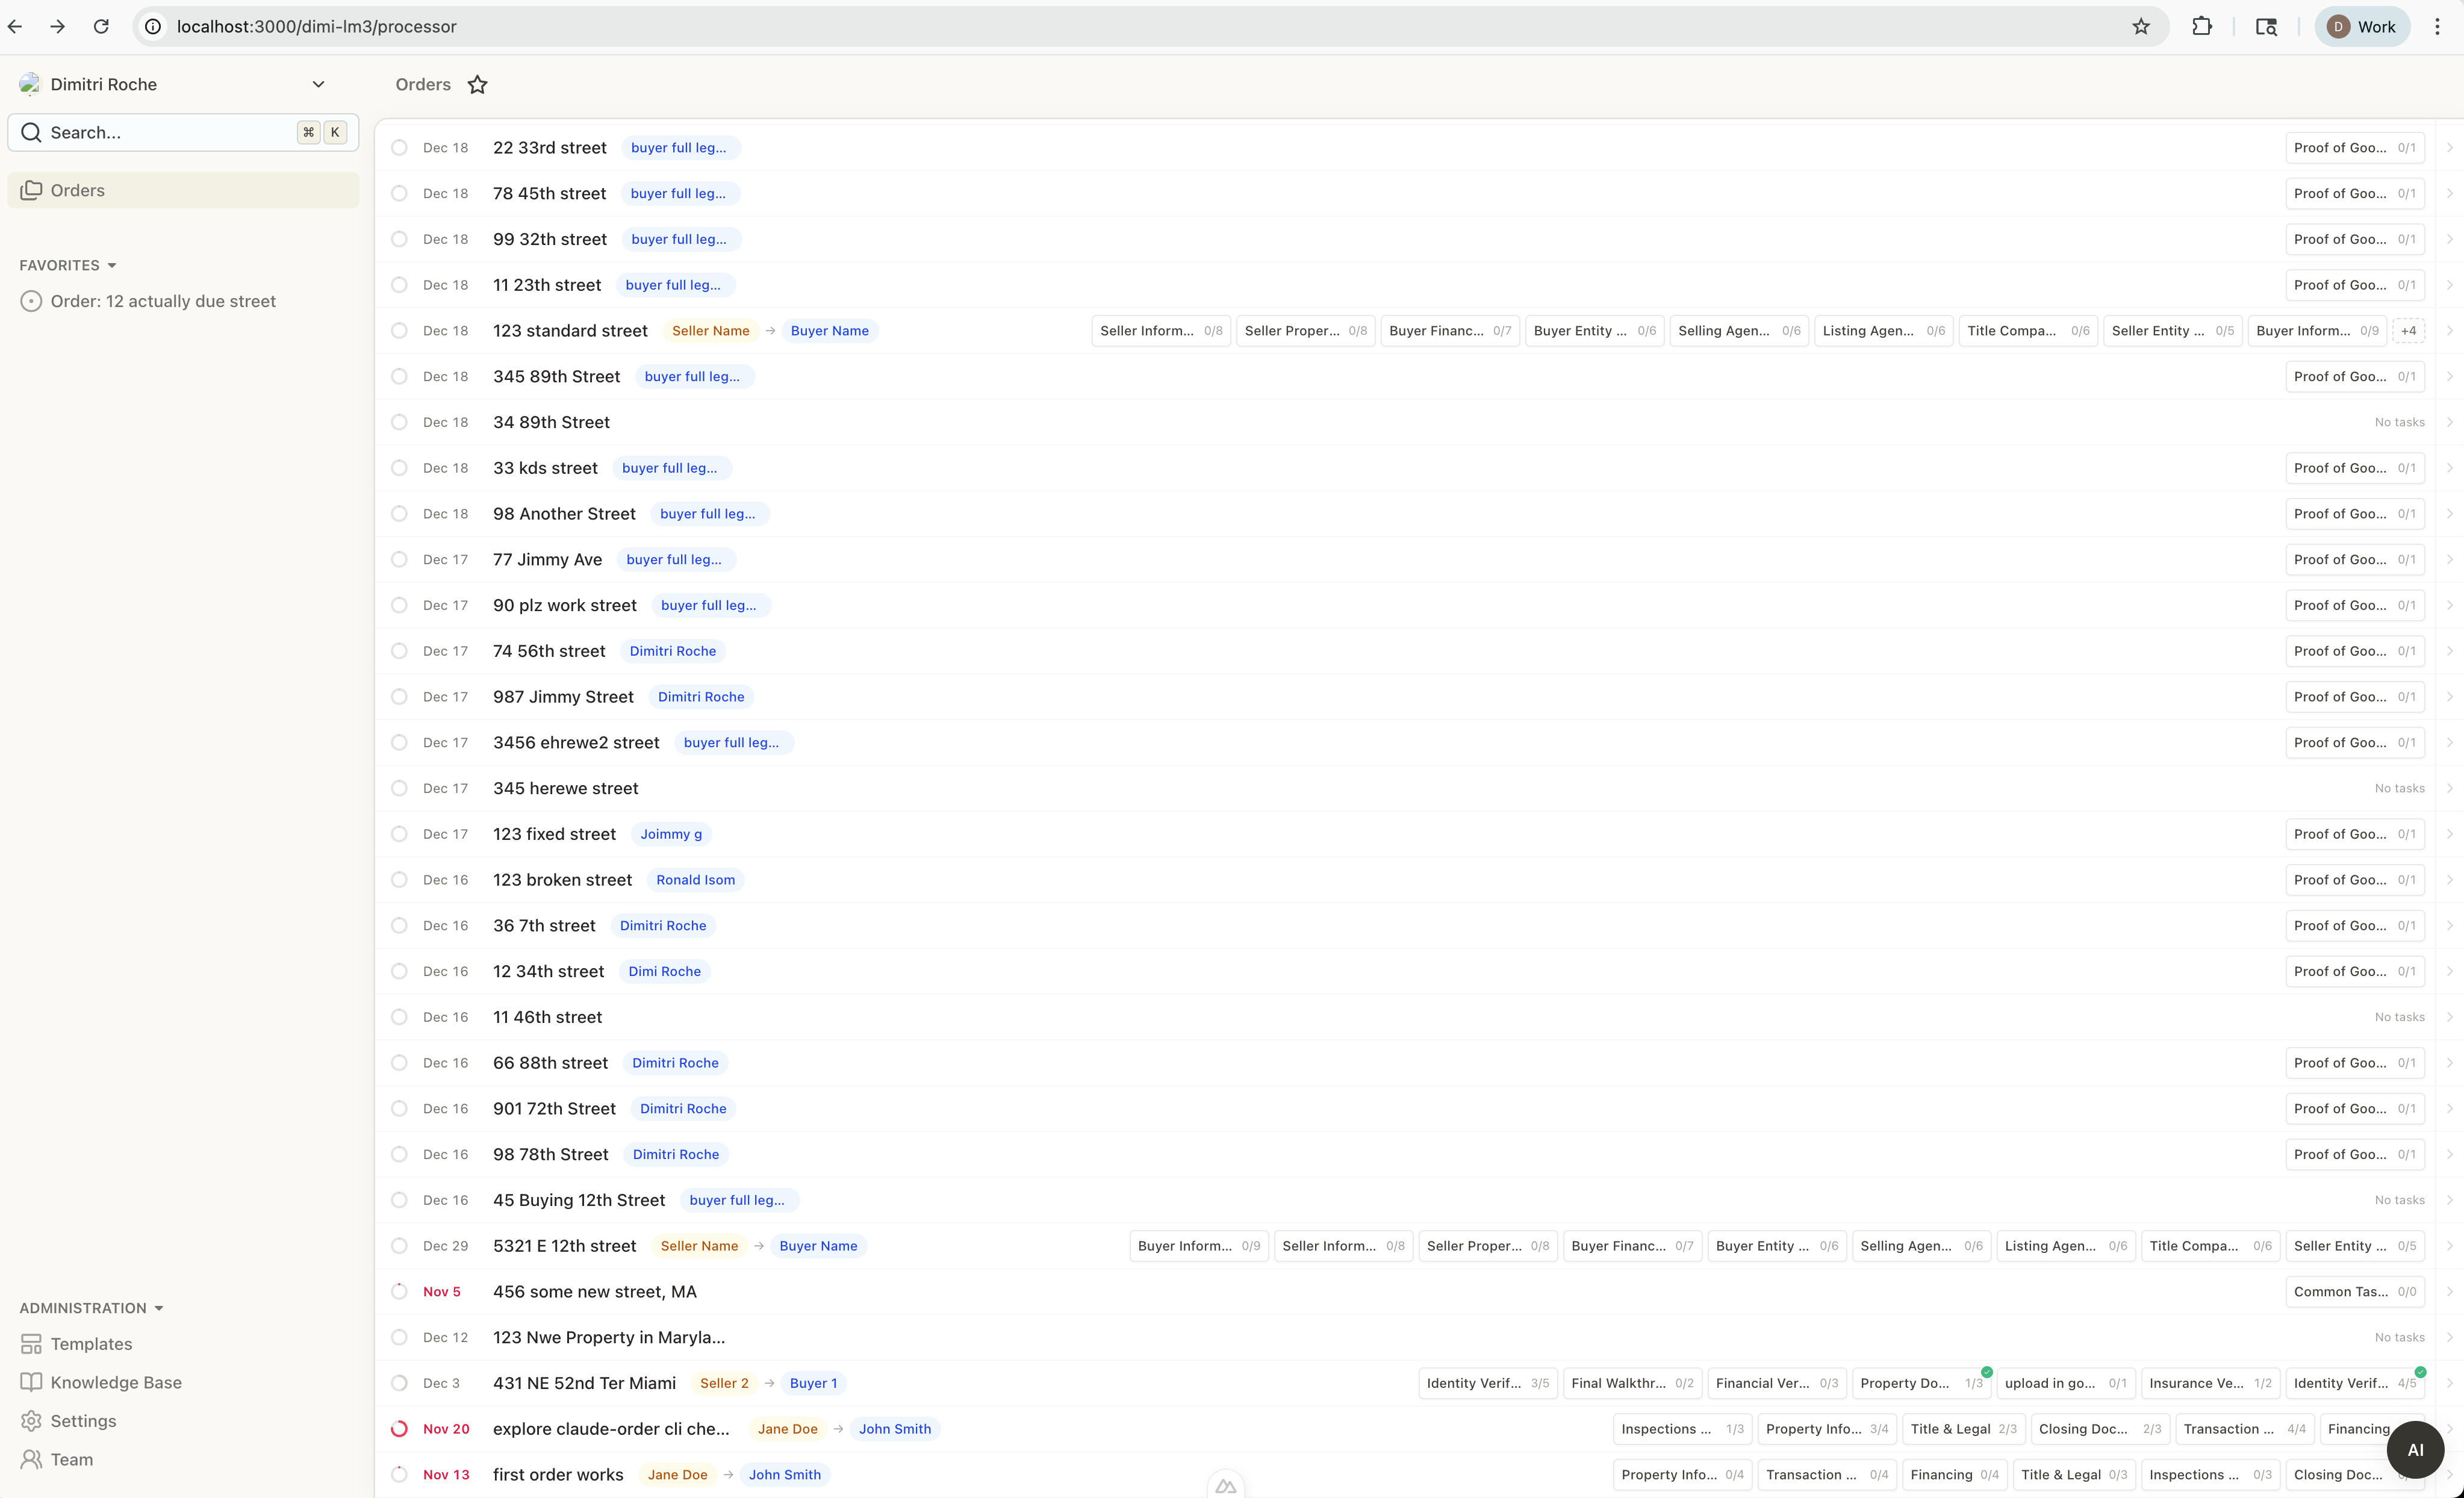Open the Team page
Screen dimensions: 2464x1498
click(x=71, y=1459)
